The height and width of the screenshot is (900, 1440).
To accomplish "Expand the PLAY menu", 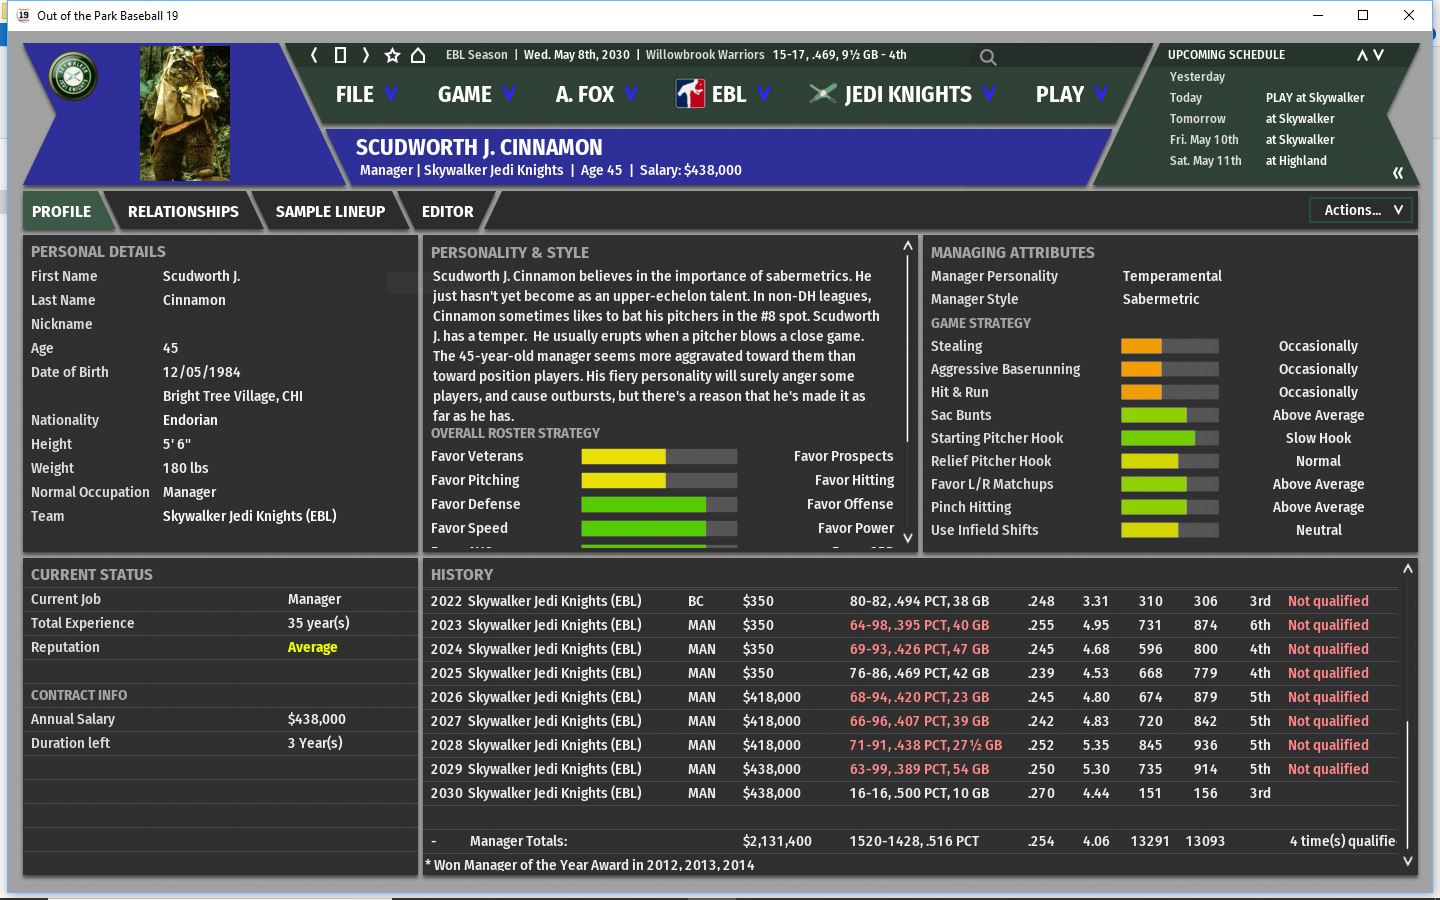I will point(1070,94).
